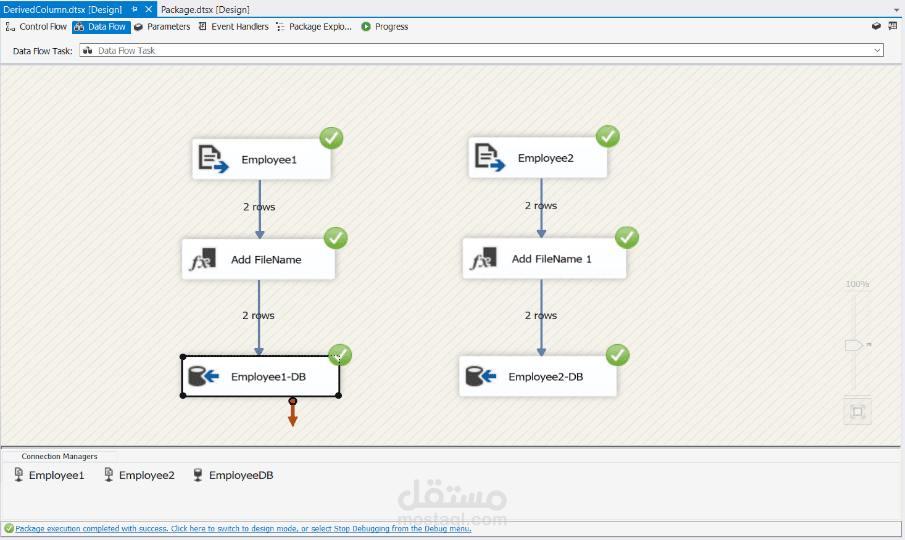Viewport: 905px width, 540px height.
Task: Click the green success icon in status bar
Action: point(9,528)
